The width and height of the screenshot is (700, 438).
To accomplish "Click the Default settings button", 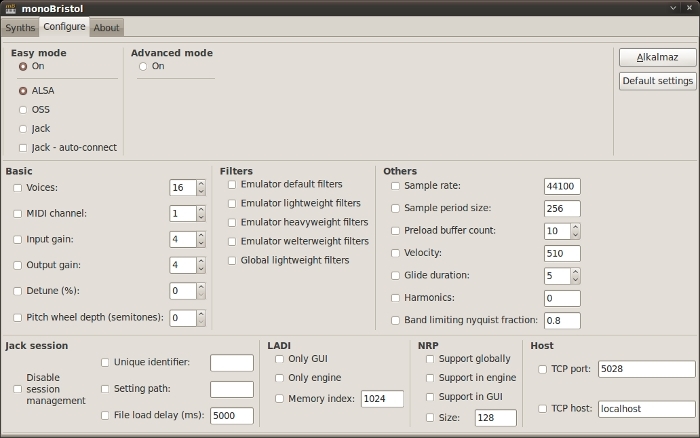I will [657, 81].
